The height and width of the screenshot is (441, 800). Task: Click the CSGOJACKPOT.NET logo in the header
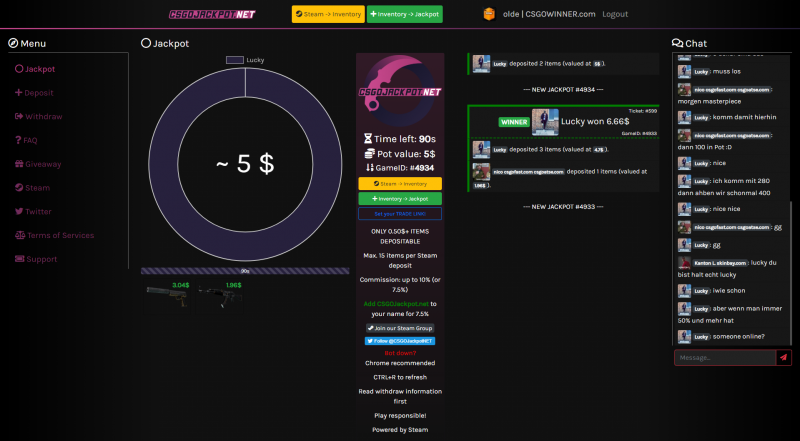point(212,14)
